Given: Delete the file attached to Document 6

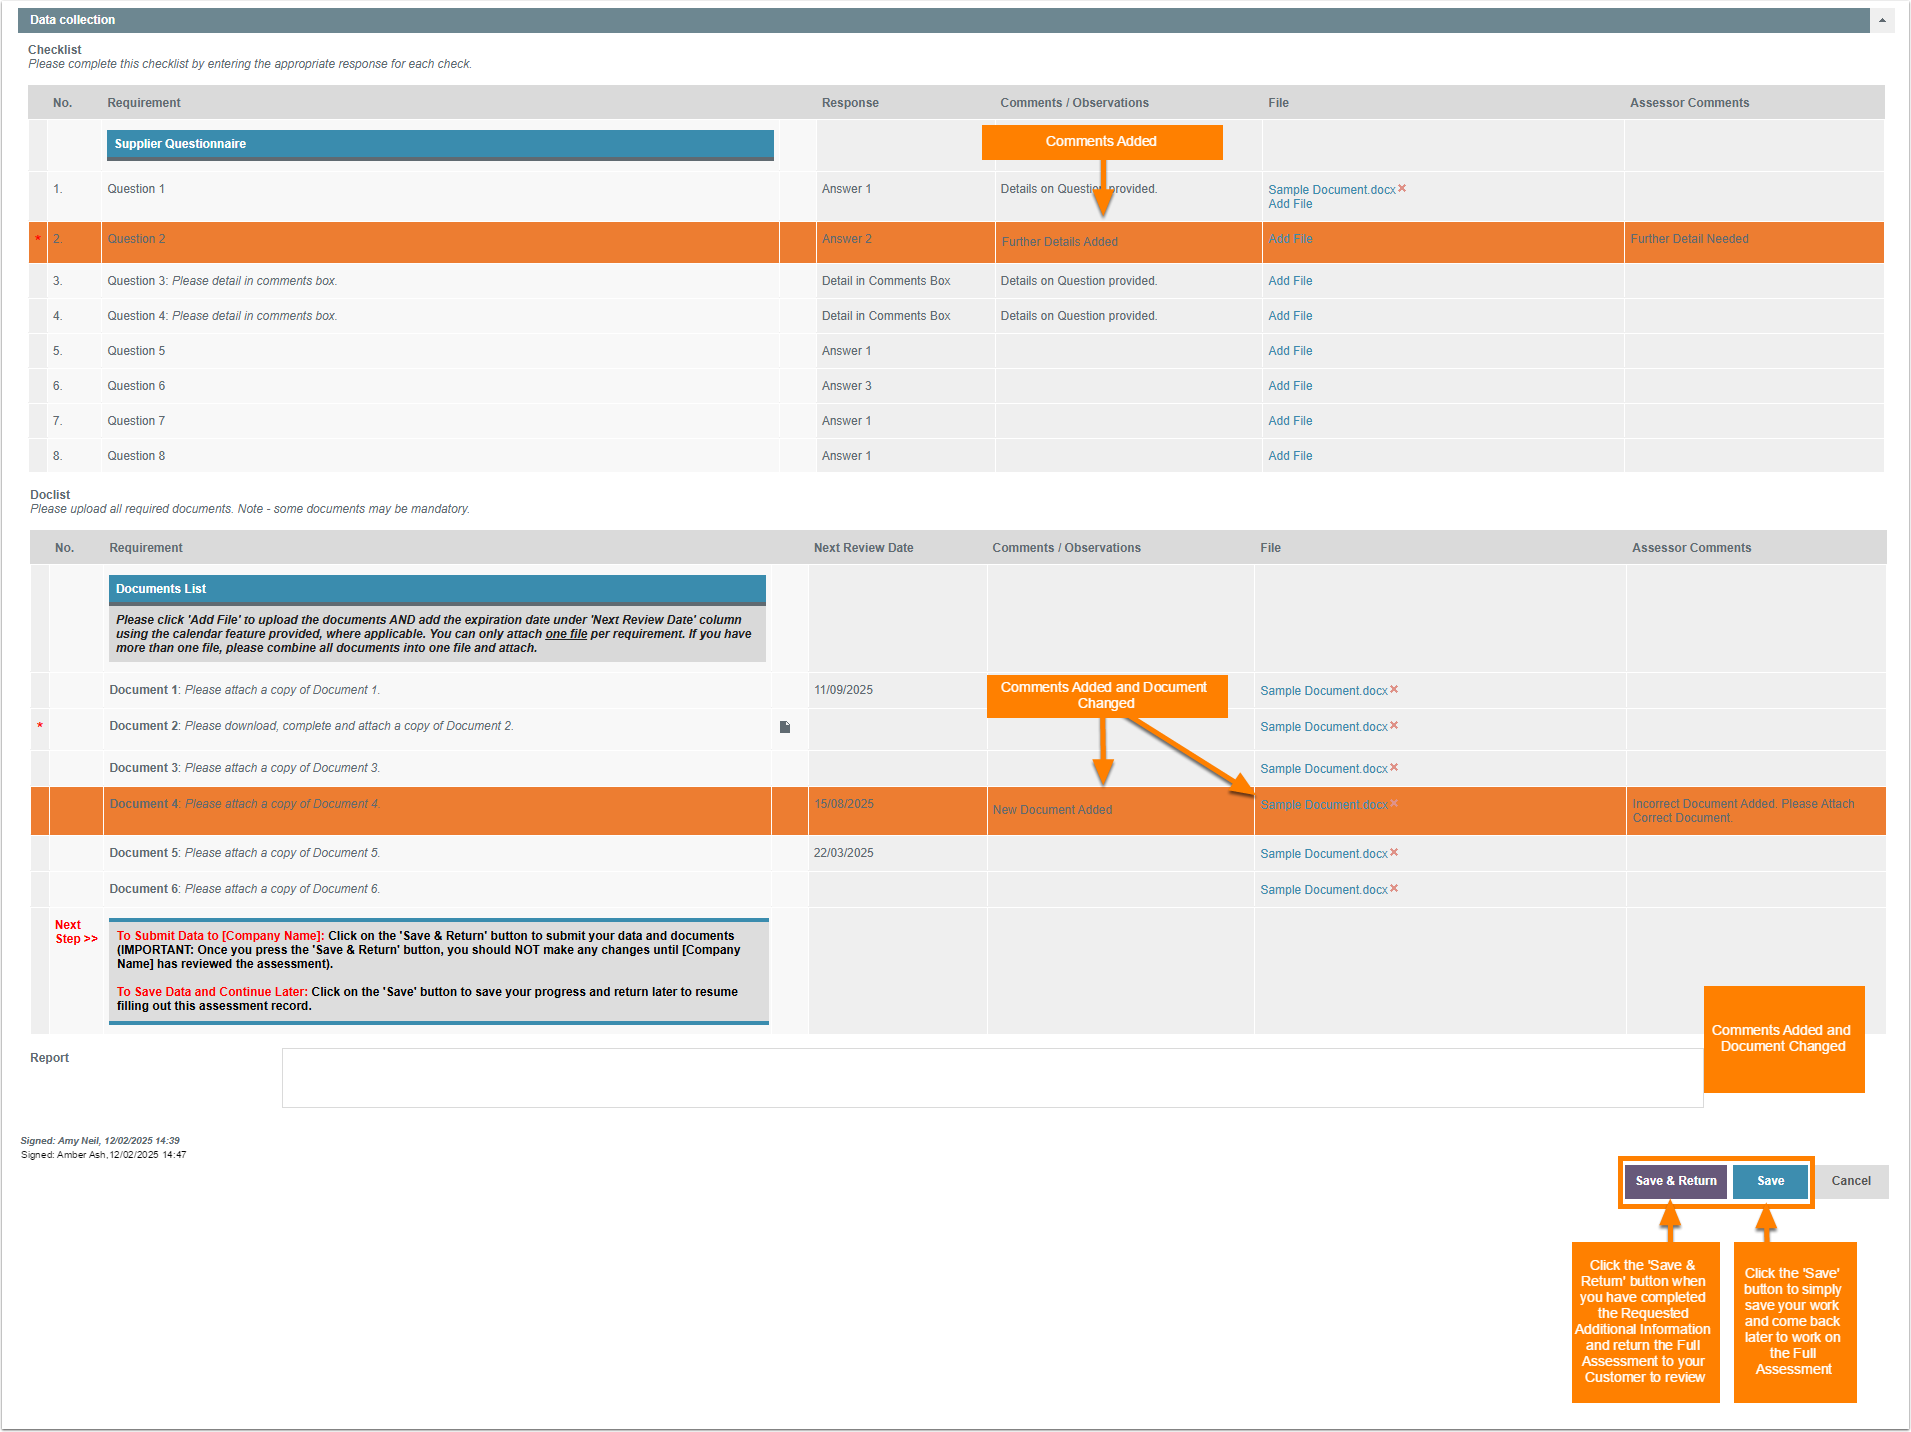Looking at the screenshot, I should point(1394,889).
